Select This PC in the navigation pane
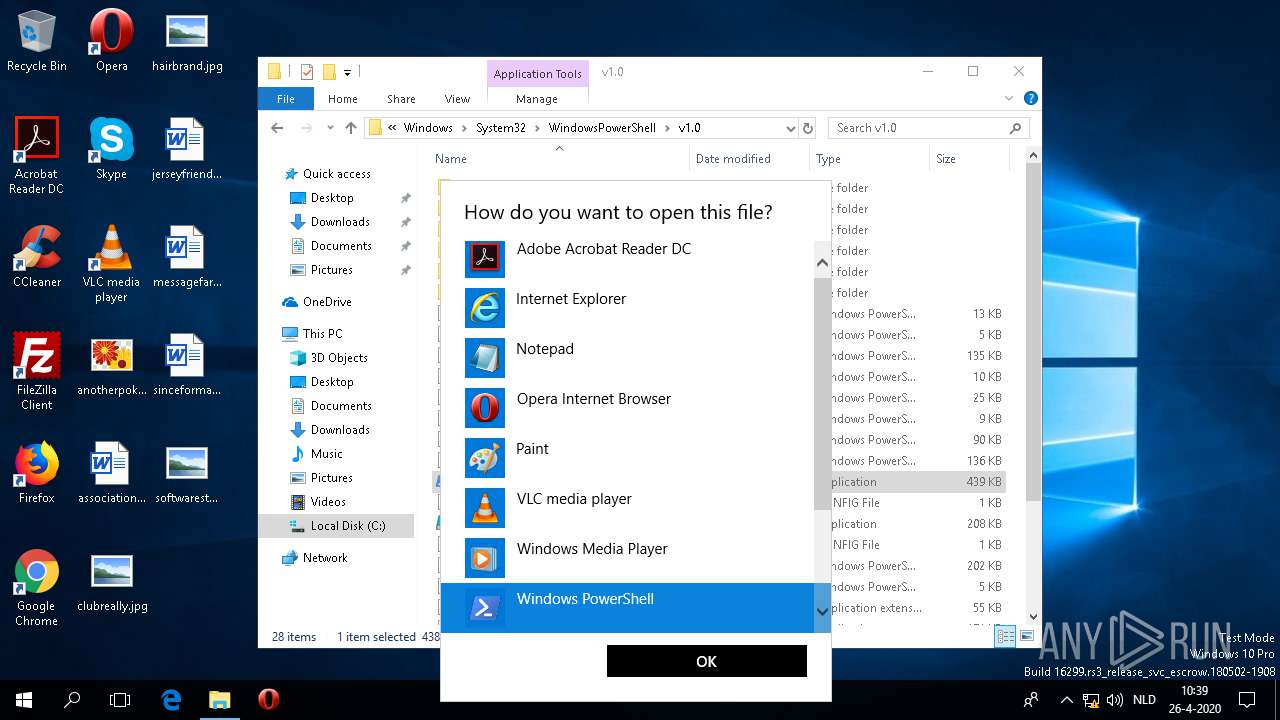This screenshot has height=720, width=1280. click(x=322, y=334)
